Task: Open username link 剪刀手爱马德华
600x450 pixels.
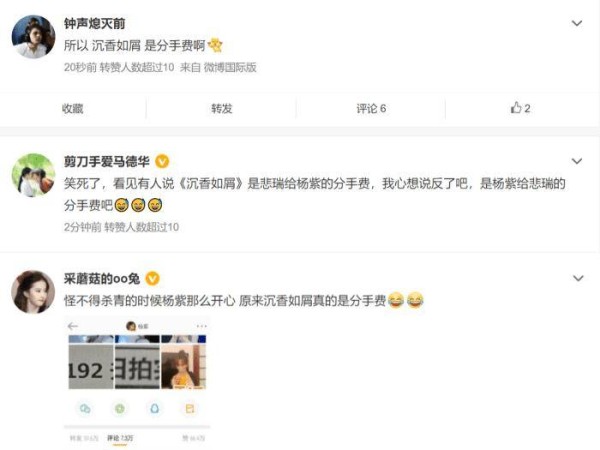Action: [107, 162]
